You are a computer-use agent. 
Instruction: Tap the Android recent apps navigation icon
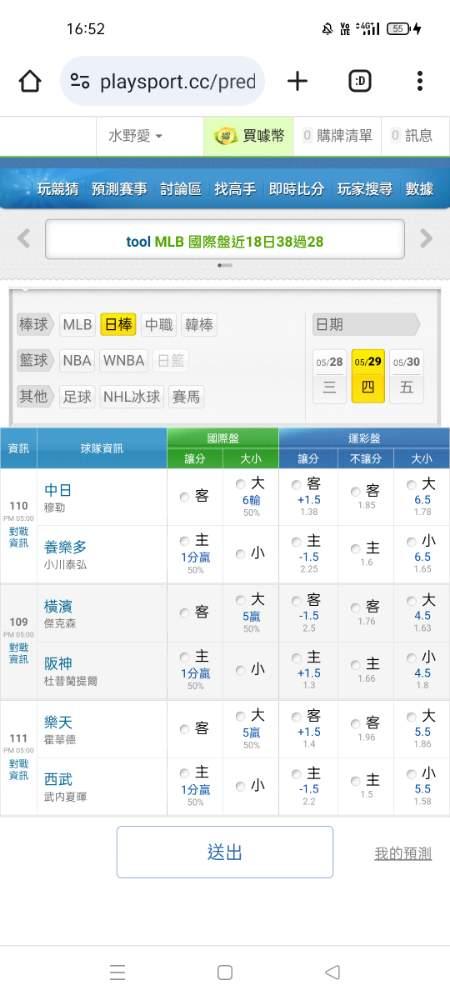117,972
